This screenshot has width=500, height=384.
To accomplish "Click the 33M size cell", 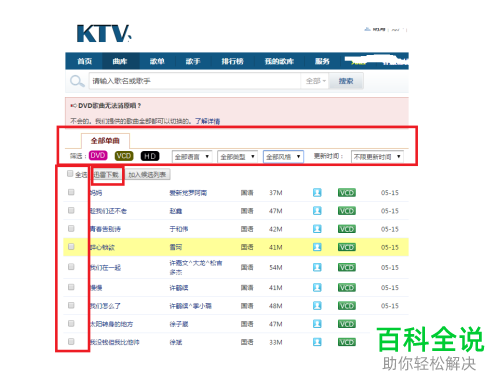I will (x=276, y=342).
